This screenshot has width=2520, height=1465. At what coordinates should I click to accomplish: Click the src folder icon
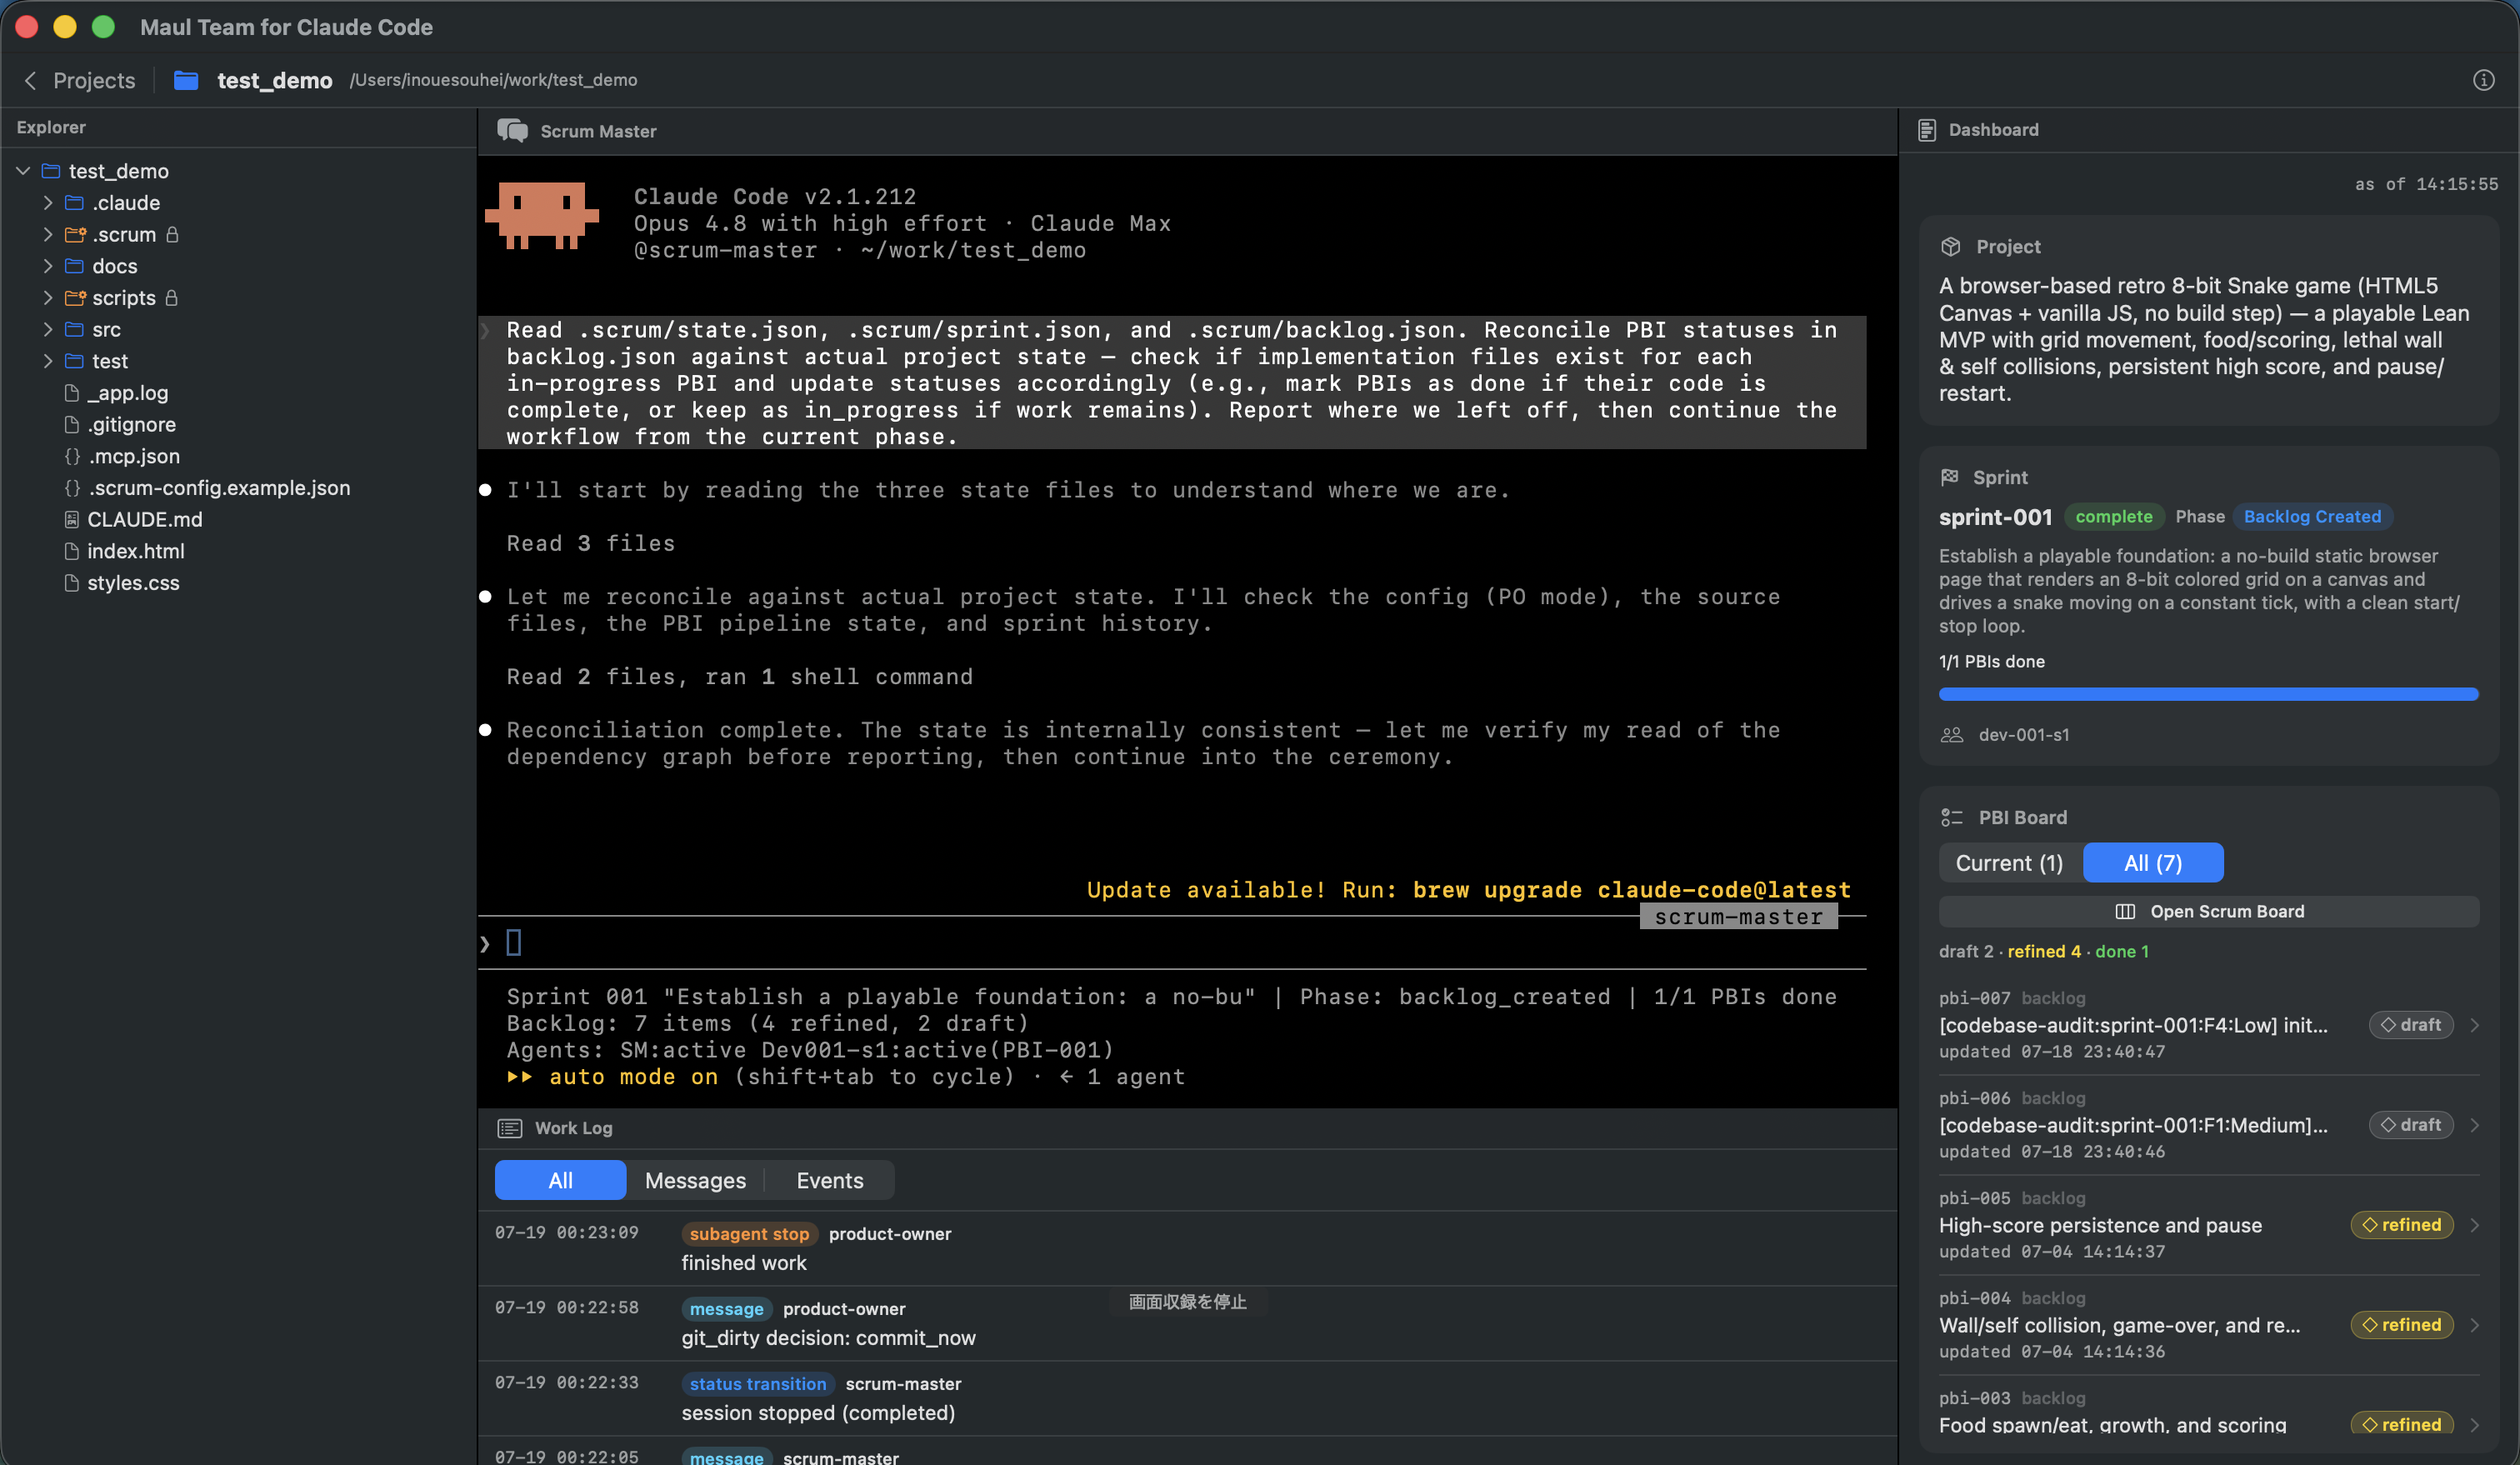click(x=74, y=329)
